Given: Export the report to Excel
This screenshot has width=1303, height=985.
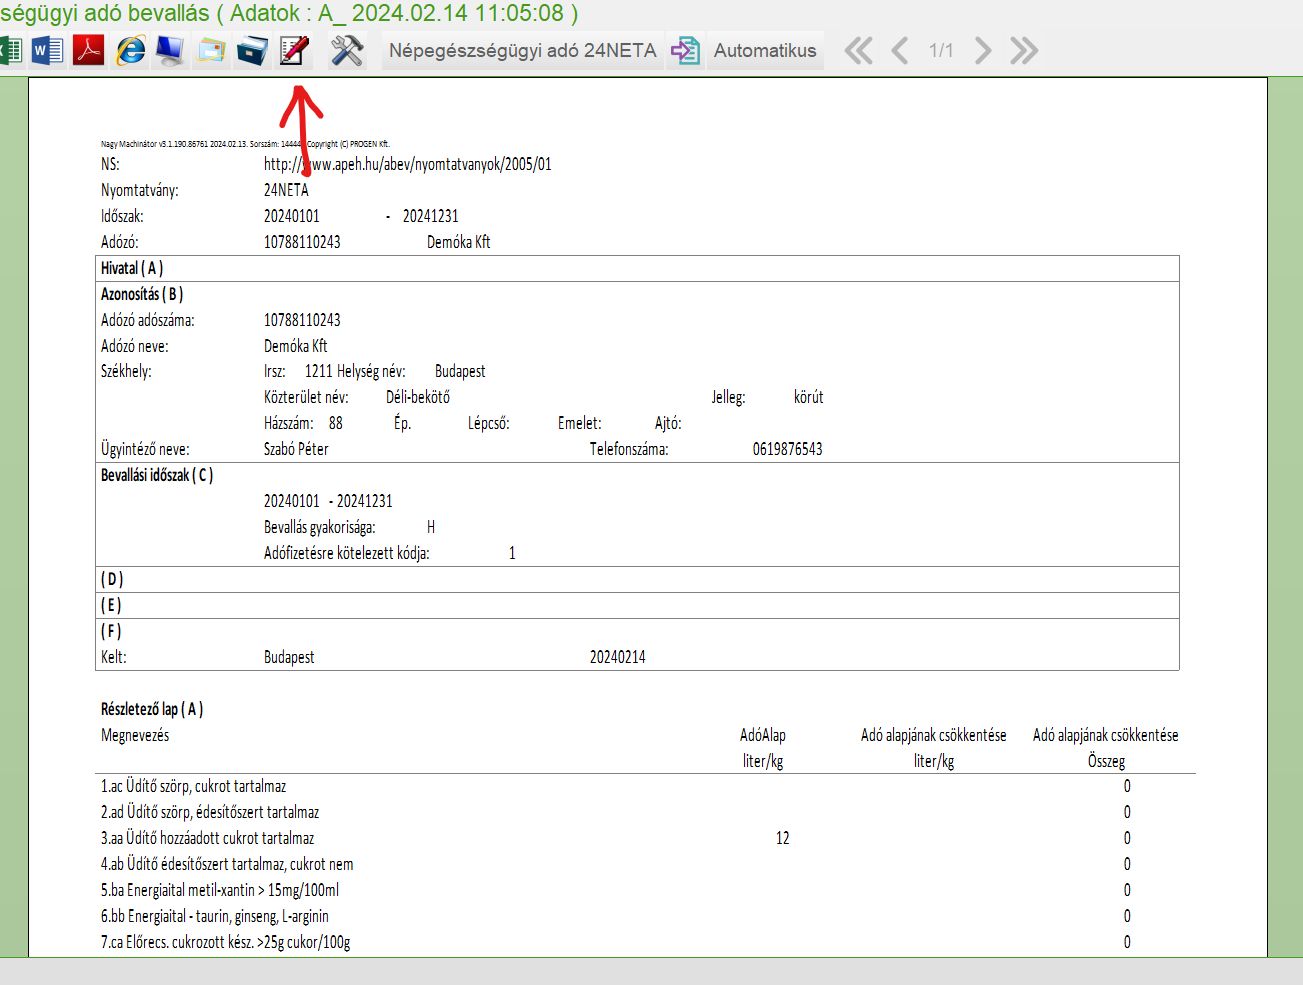Looking at the screenshot, I should tap(10, 50).
